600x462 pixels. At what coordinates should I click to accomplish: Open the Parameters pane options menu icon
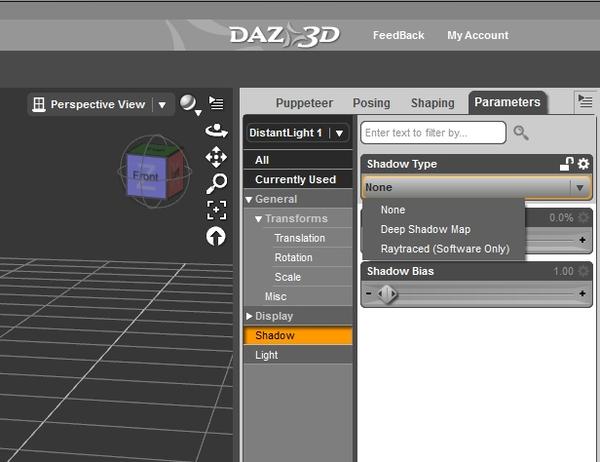coord(585,102)
